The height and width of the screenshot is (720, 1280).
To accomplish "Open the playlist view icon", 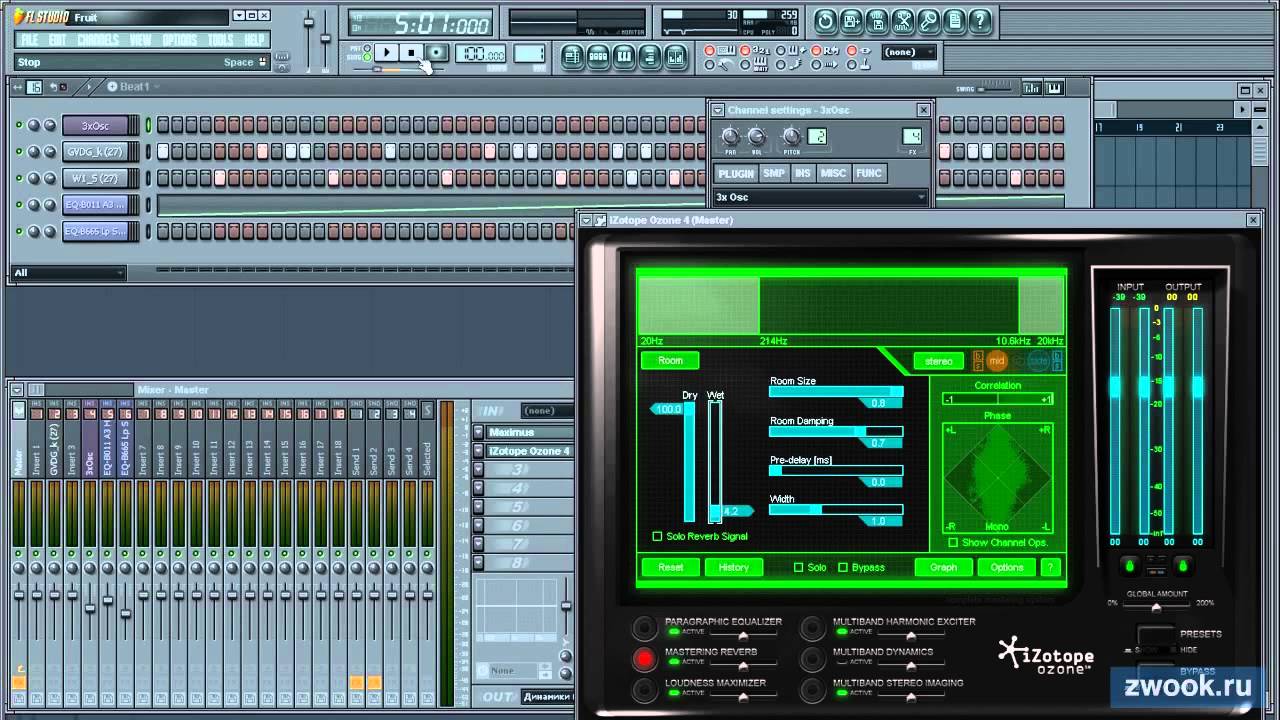I will click(572, 56).
